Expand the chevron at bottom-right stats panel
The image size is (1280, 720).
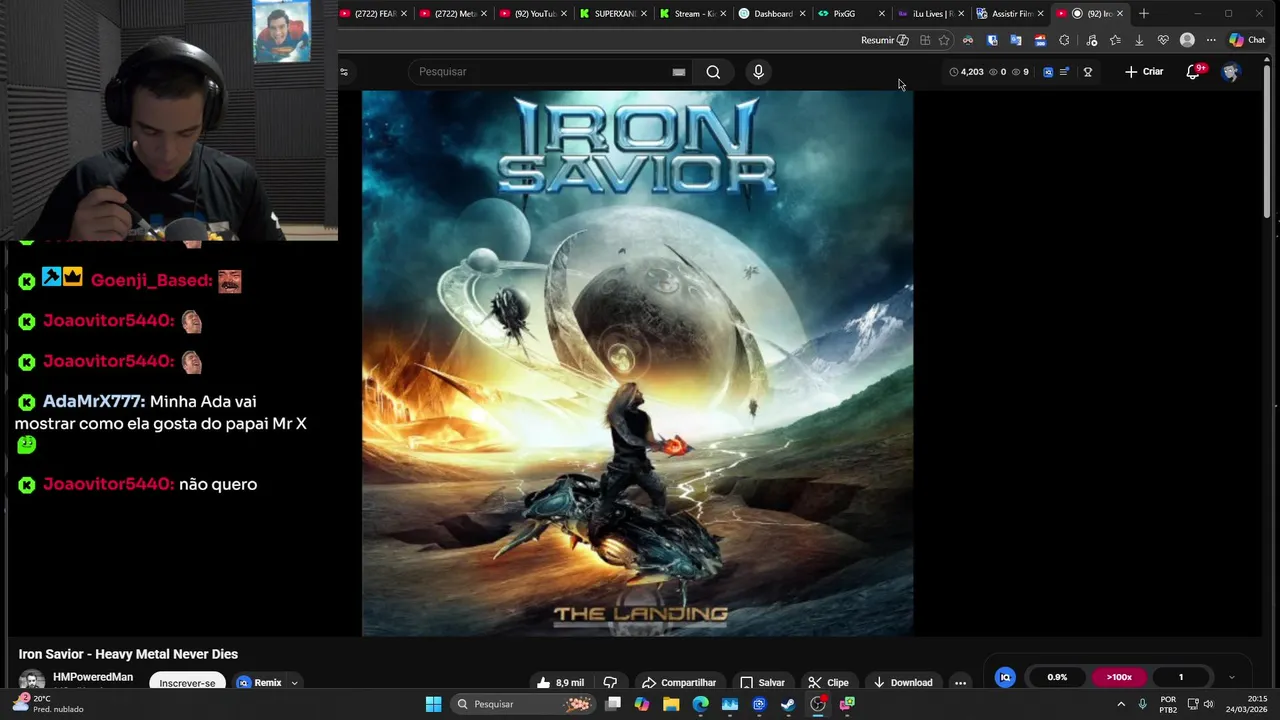click(x=1231, y=677)
